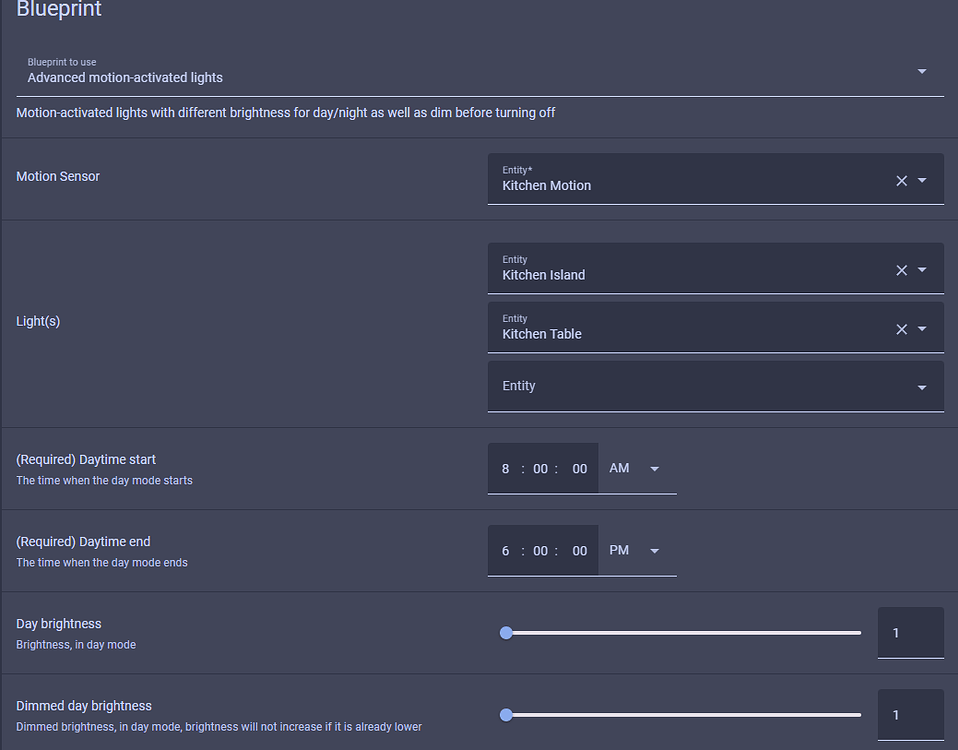Click the Daytime start minutes field

click(540, 469)
